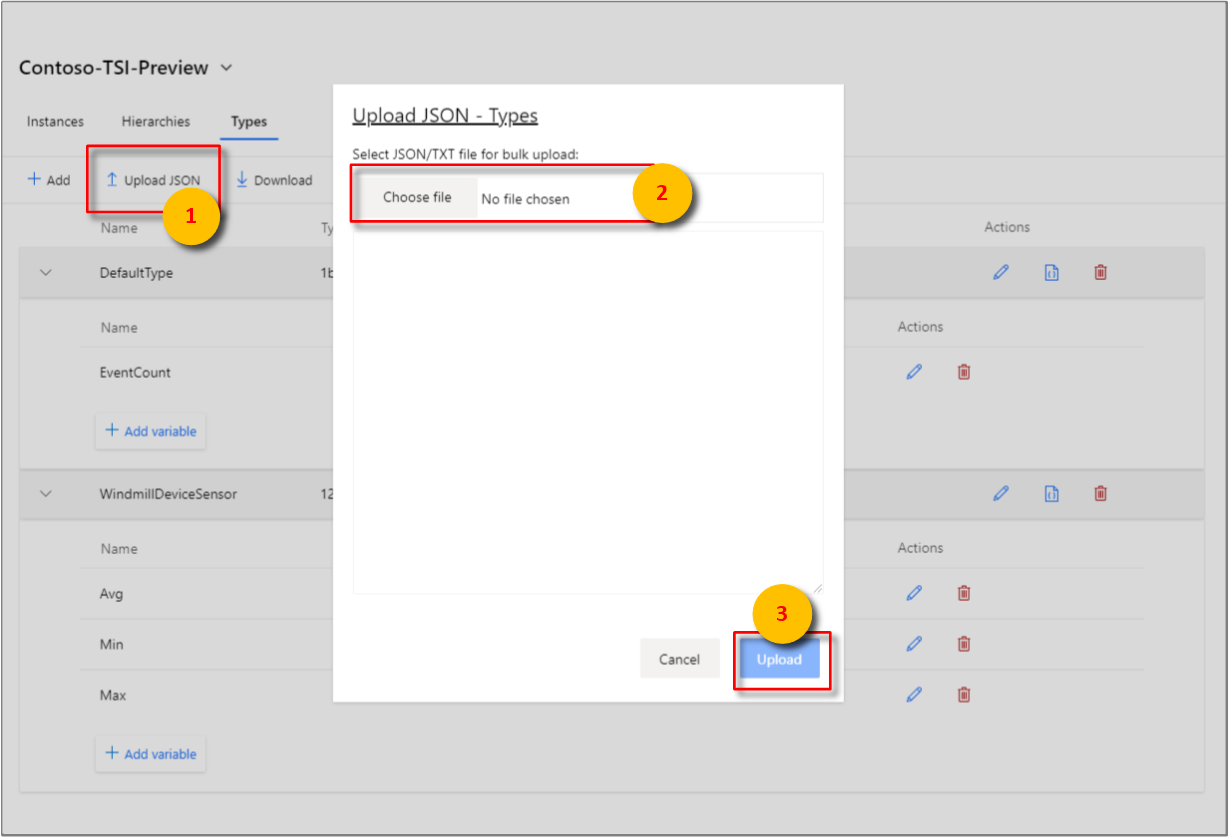
Task: Click the Upload button to confirm
Action: pyautogui.click(x=780, y=659)
